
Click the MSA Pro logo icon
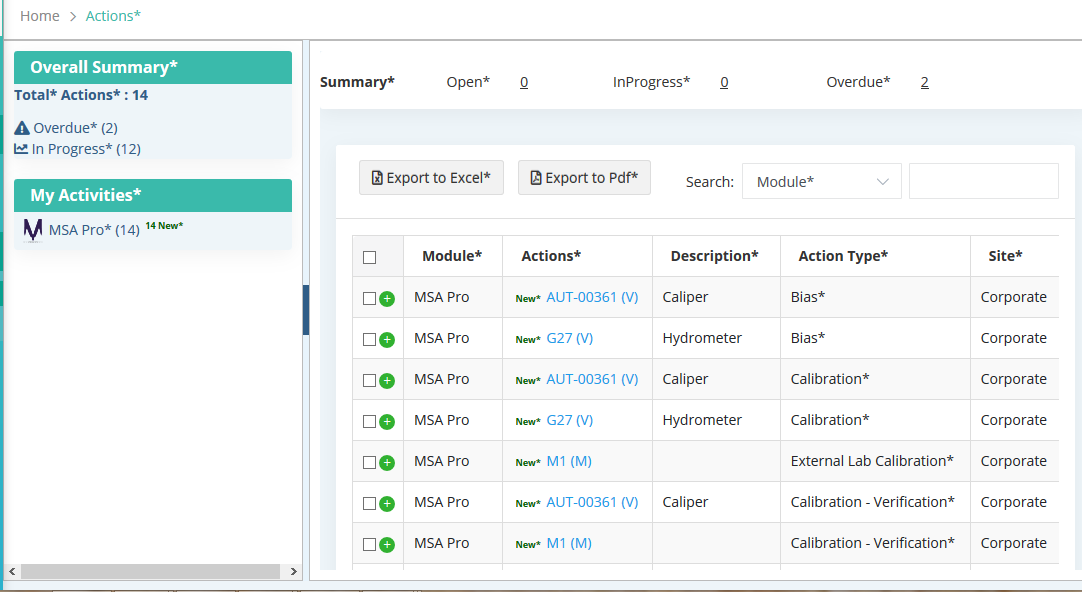click(x=32, y=230)
